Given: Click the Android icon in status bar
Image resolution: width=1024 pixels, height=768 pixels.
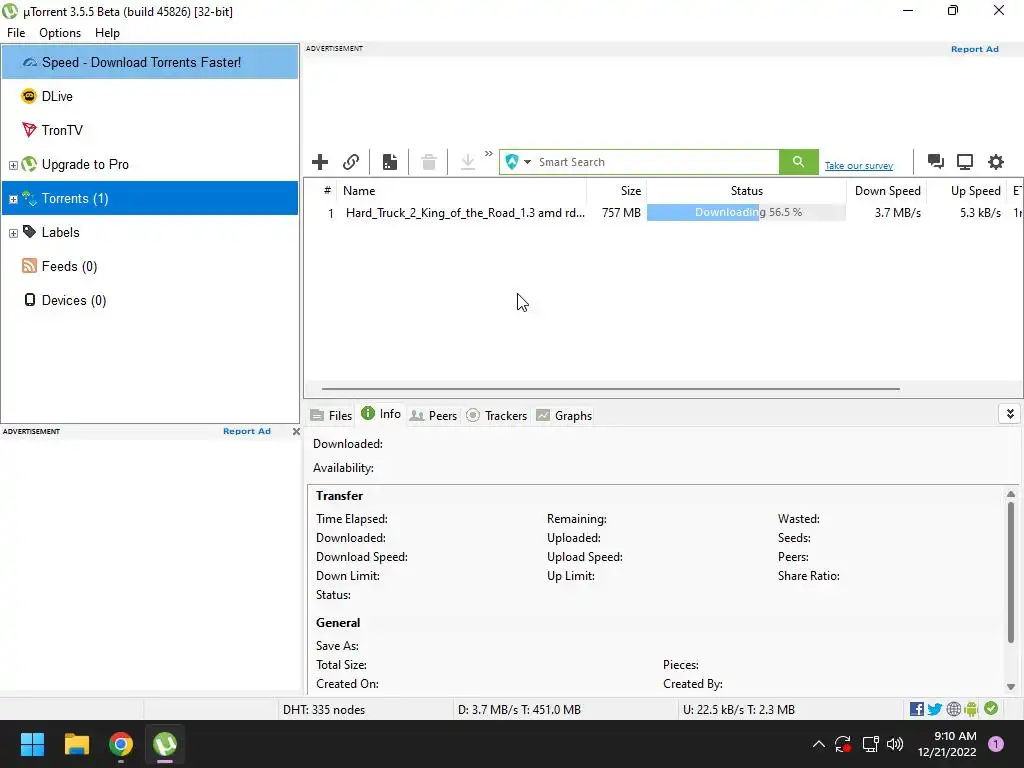Looking at the screenshot, I should pyautogui.click(x=971, y=709).
